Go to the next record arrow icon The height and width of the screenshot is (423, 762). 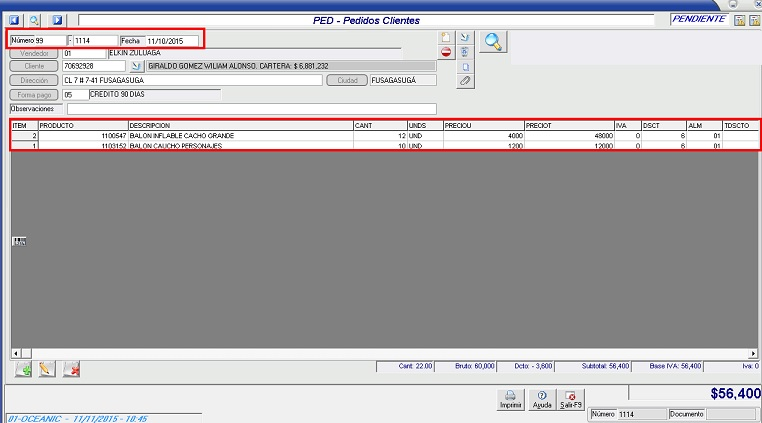(56, 19)
